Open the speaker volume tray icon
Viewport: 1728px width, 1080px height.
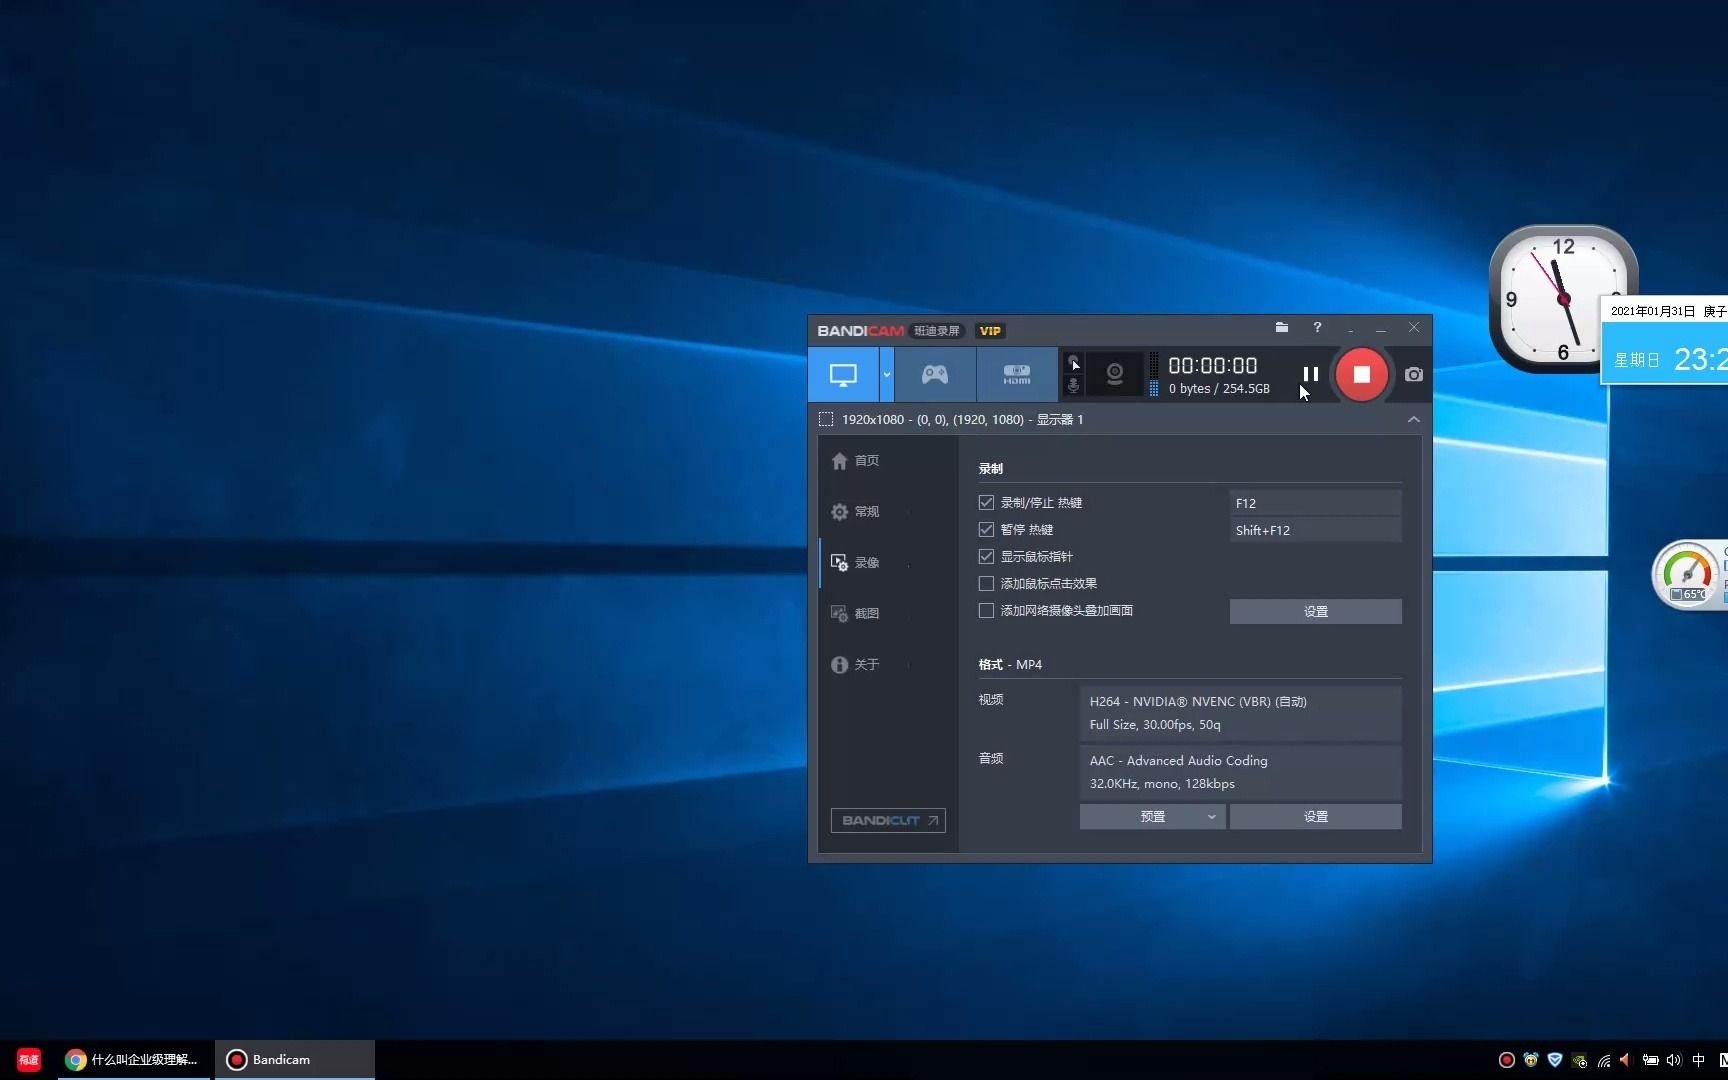(x=1674, y=1060)
